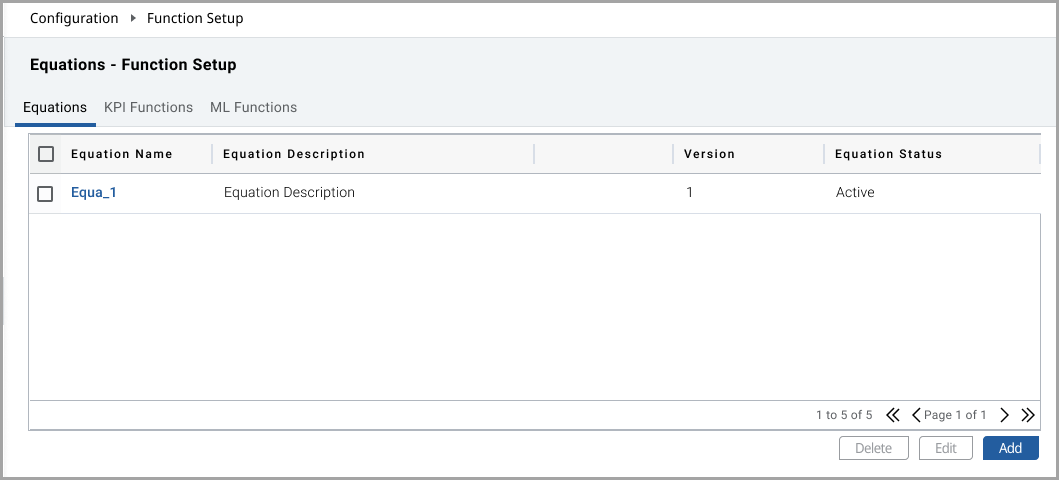The width and height of the screenshot is (1059, 480).
Task: Click the Delete button
Action: point(873,448)
